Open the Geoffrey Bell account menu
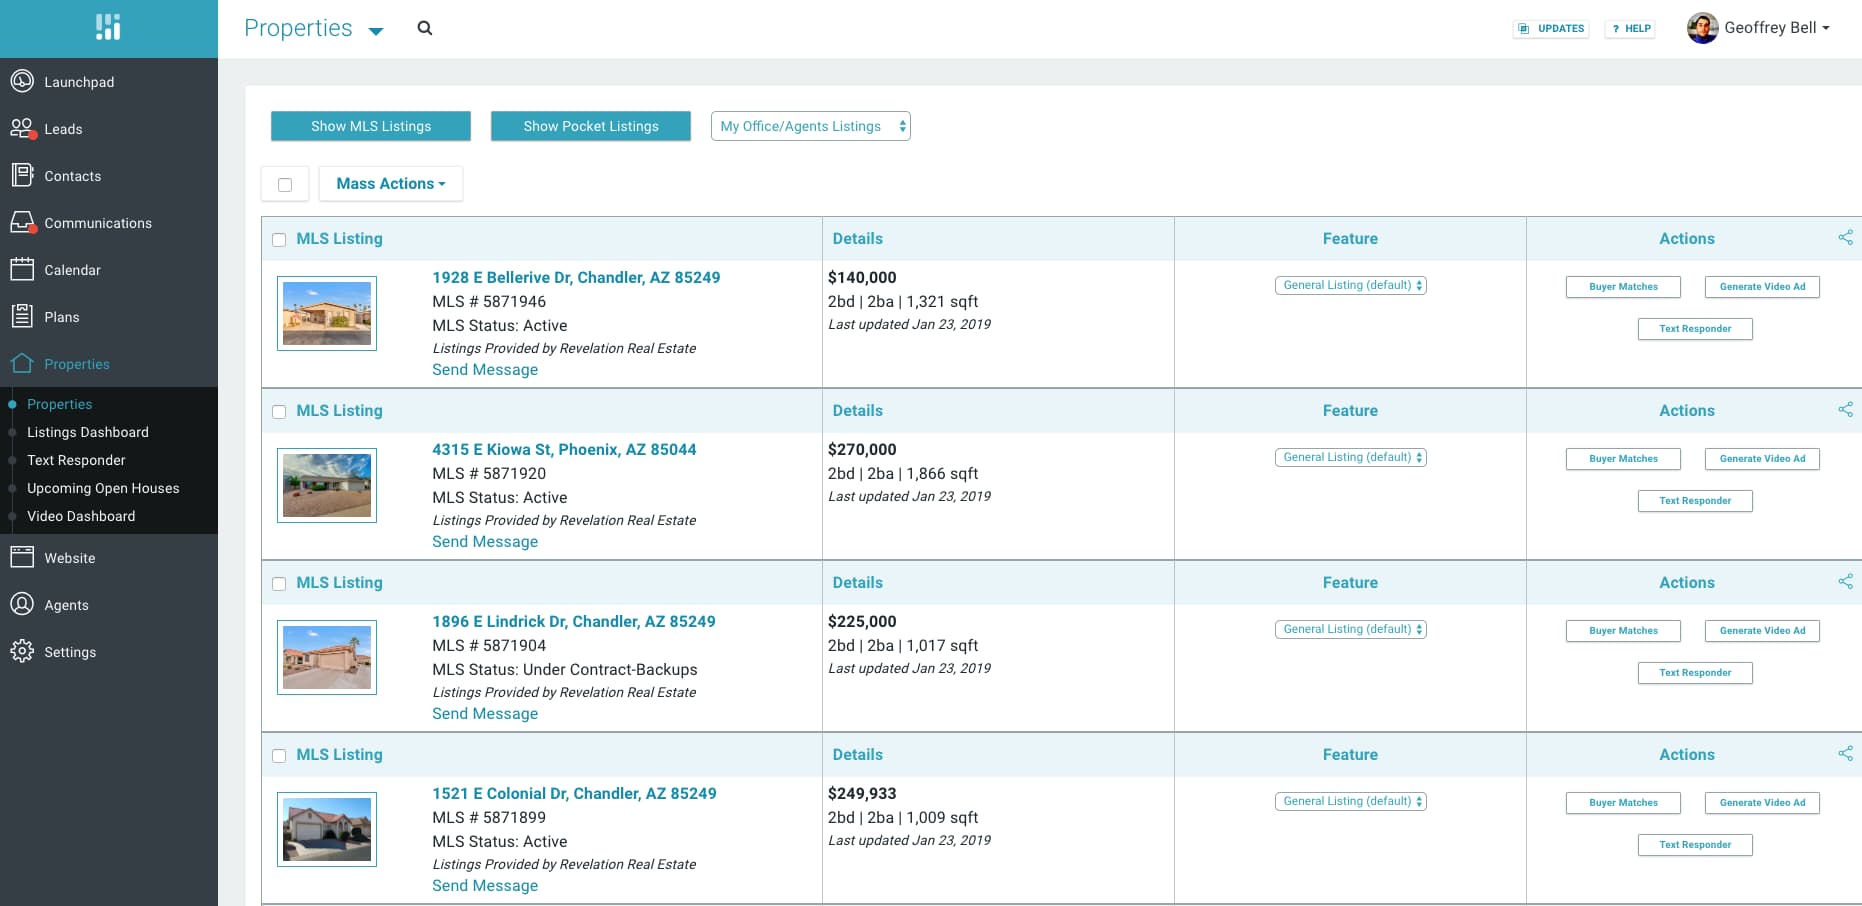The width and height of the screenshot is (1862, 906). tap(1776, 28)
